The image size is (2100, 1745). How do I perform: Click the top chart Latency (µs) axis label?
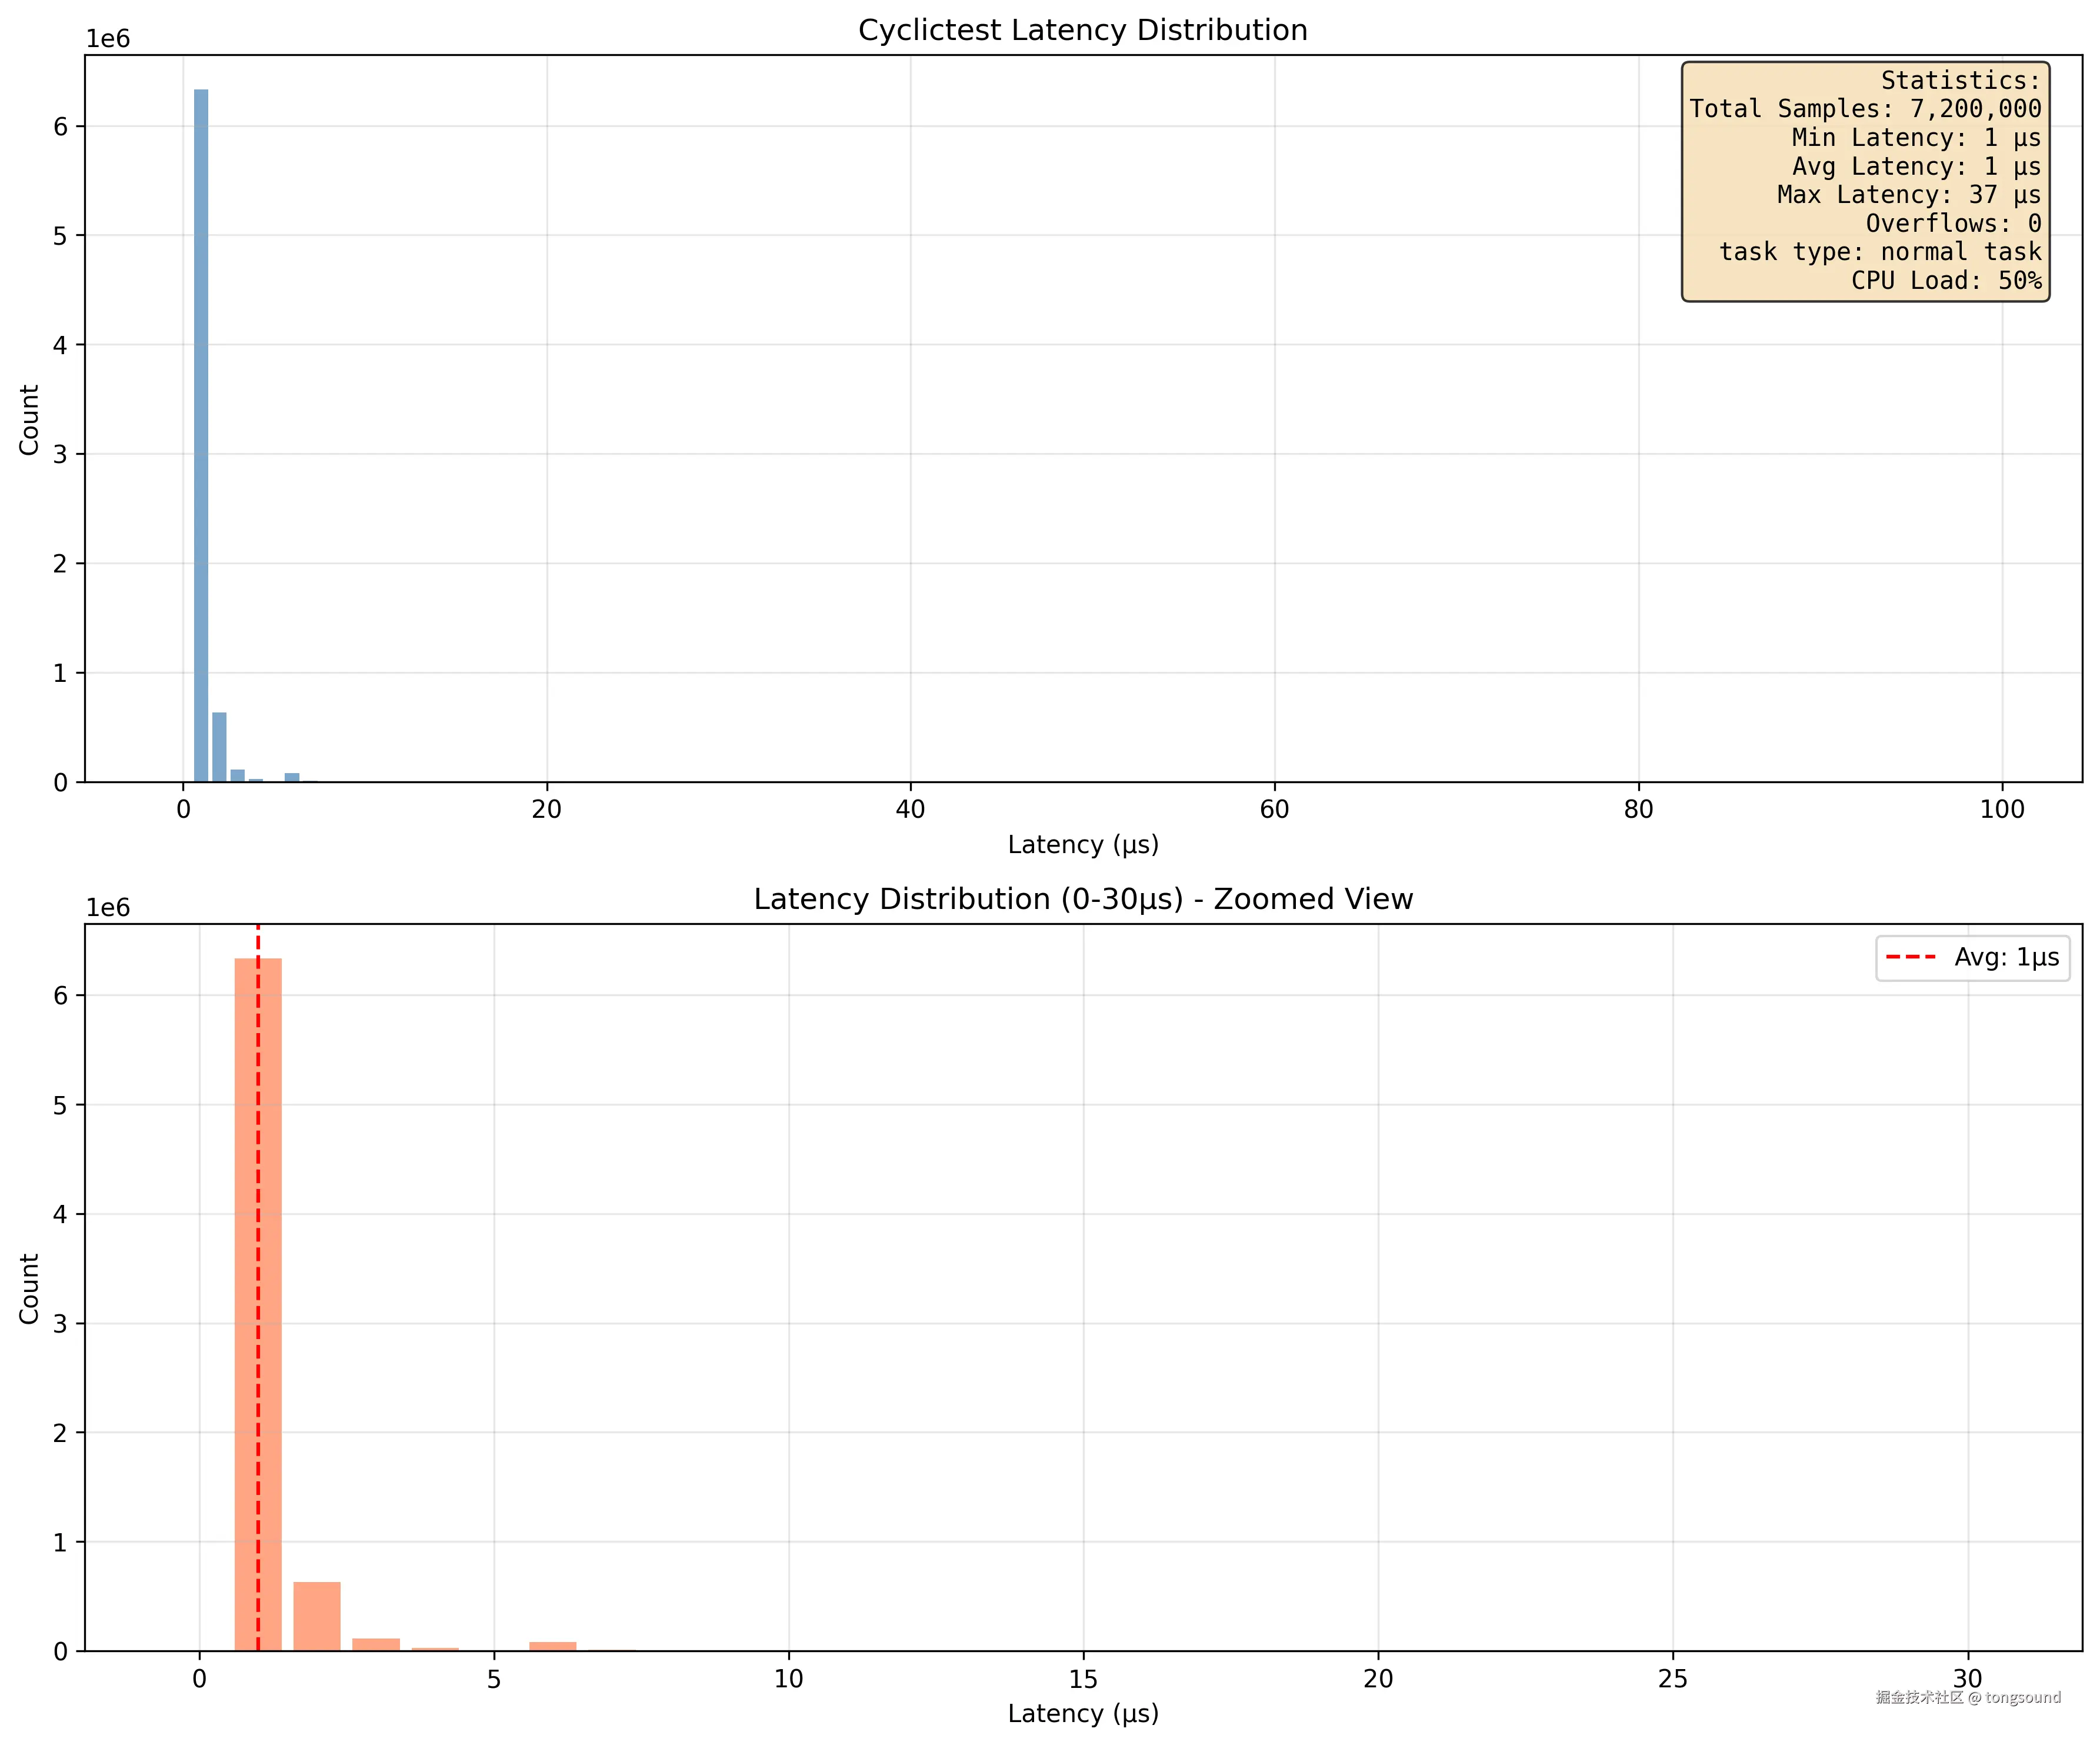coord(1082,845)
